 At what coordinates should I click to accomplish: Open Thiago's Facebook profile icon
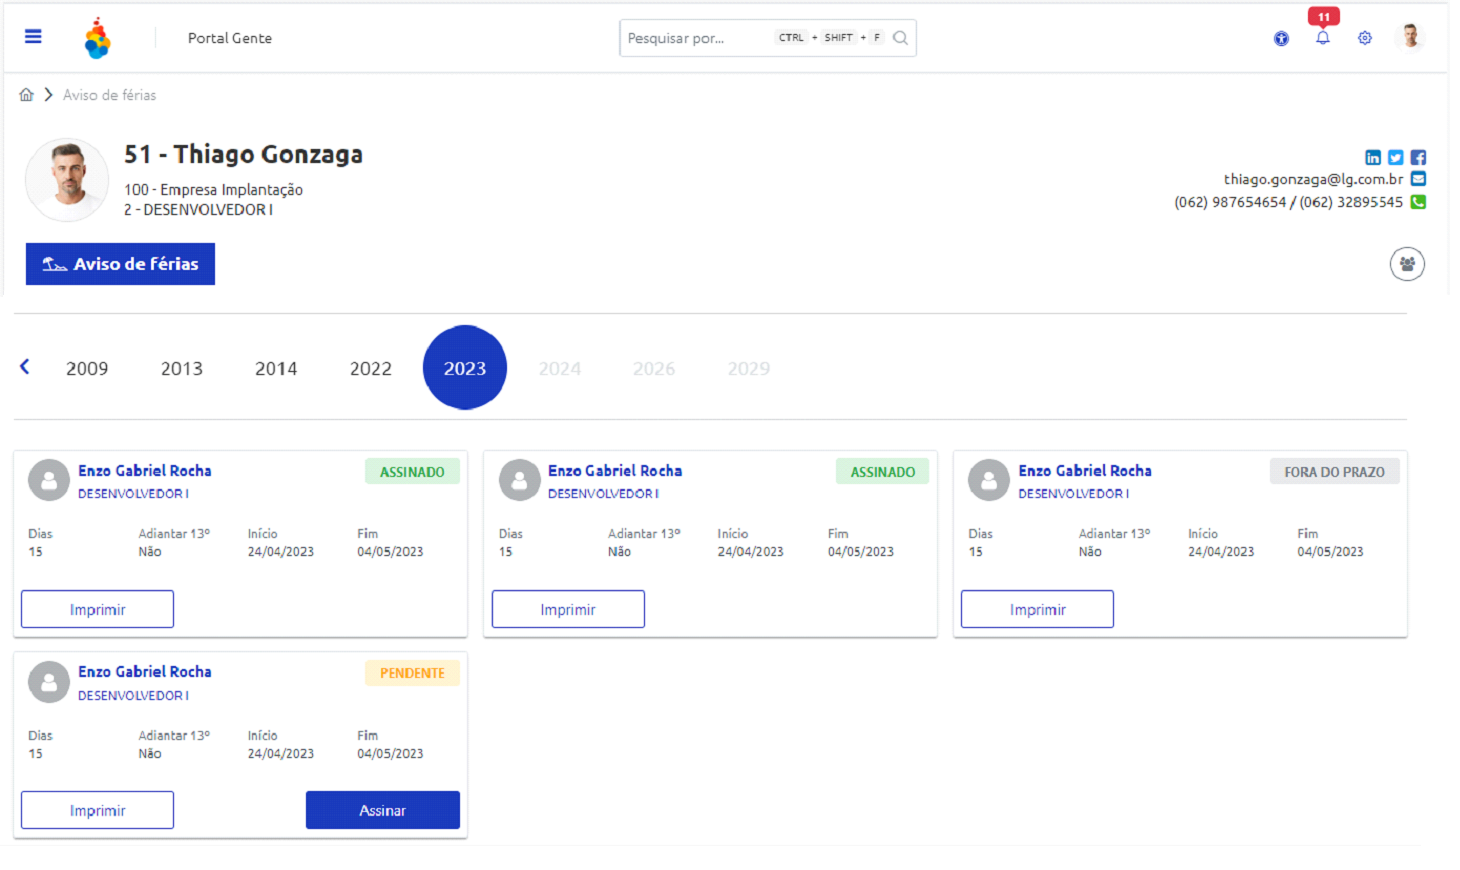(x=1418, y=158)
